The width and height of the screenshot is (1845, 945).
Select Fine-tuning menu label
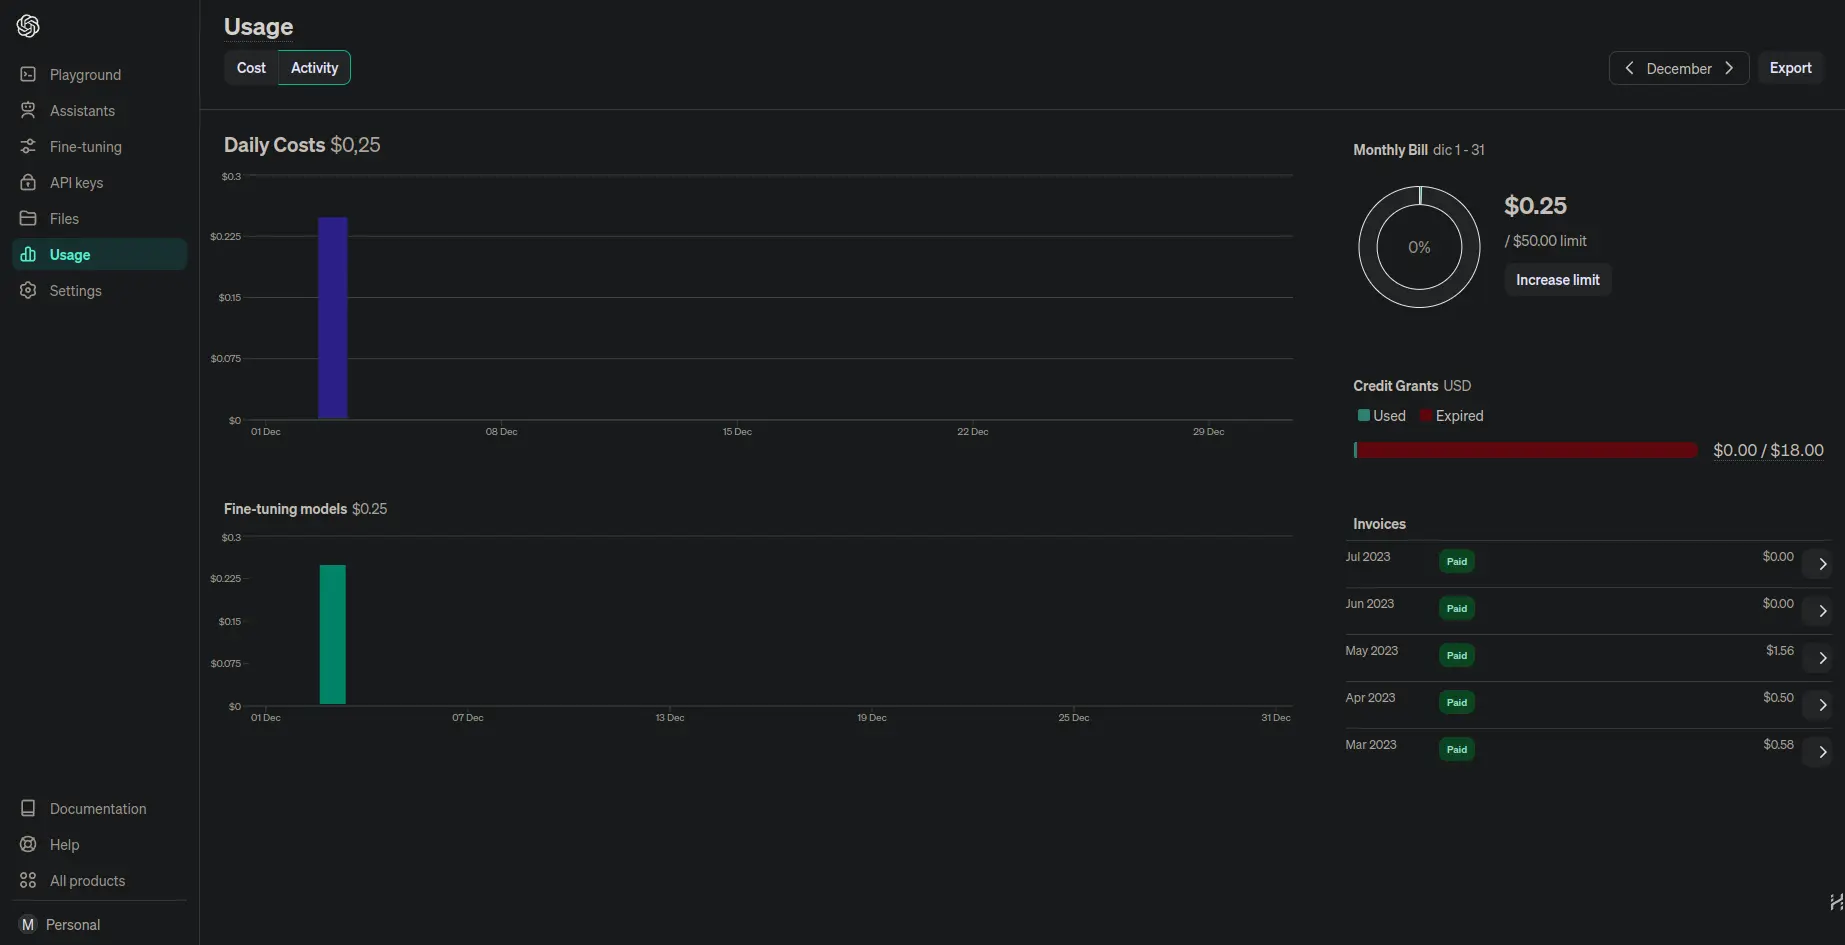click(x=86, y=147)
